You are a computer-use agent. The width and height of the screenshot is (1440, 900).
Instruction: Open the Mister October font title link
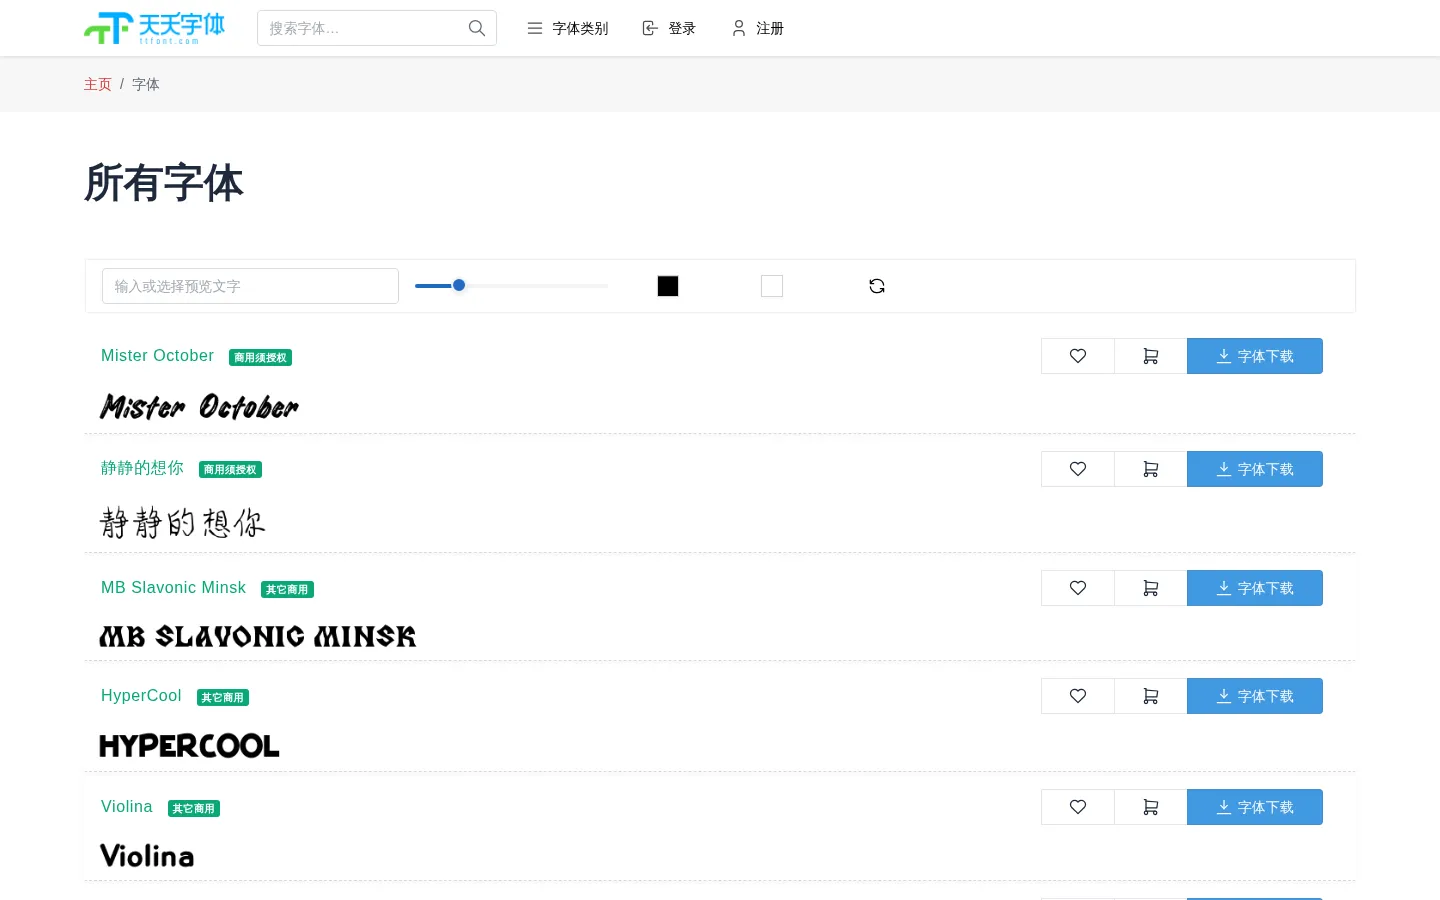[x=157, y=356]
